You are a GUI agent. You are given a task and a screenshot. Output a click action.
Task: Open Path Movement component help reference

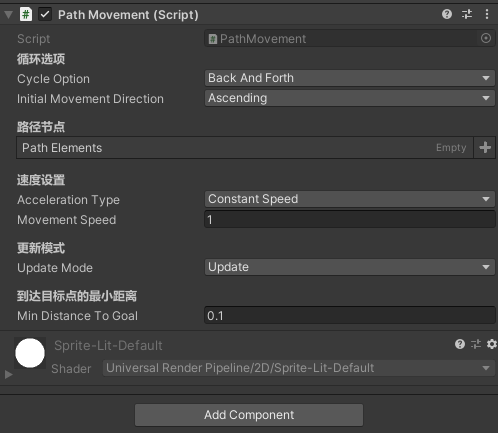coord(447,14)
